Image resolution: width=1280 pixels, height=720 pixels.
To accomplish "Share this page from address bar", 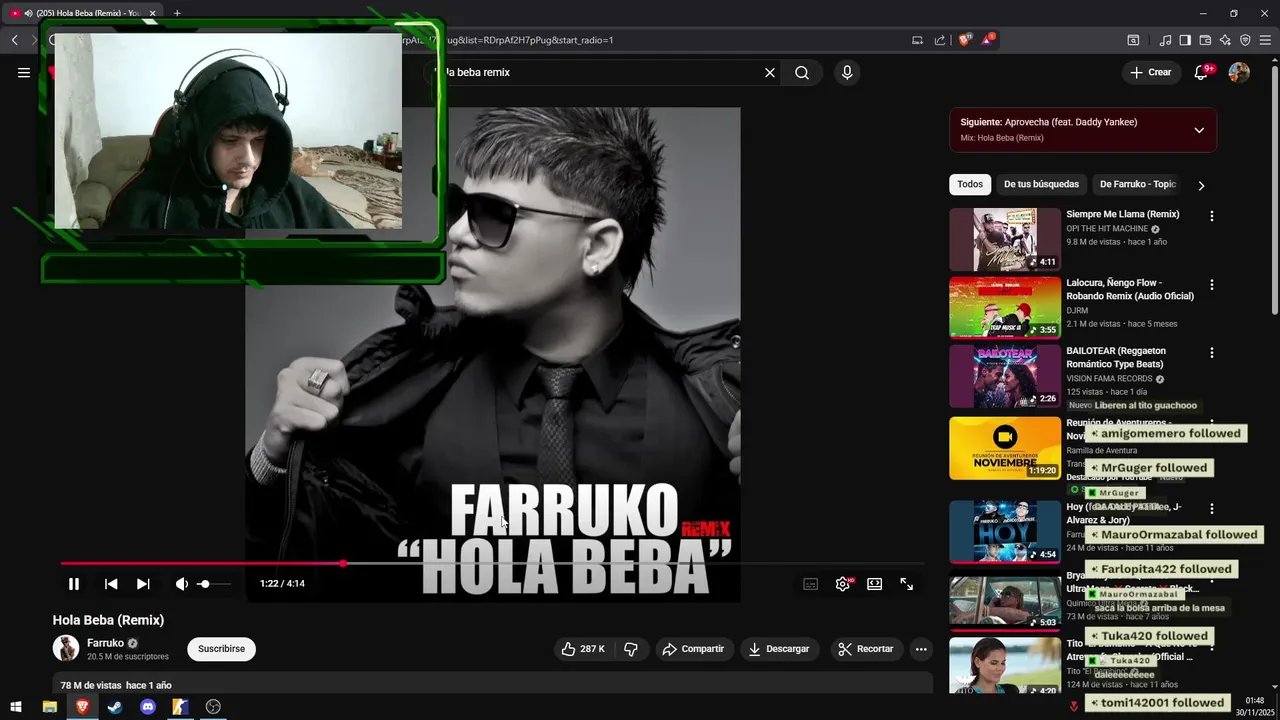I will 940,40.
